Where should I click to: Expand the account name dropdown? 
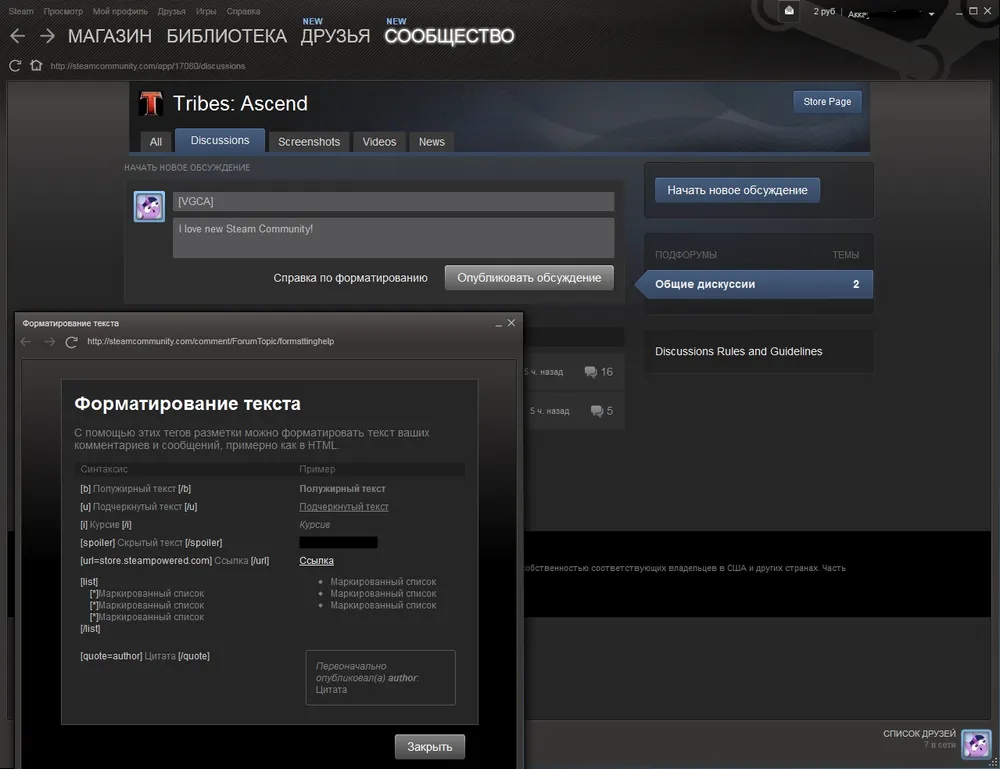pos(931,14)
